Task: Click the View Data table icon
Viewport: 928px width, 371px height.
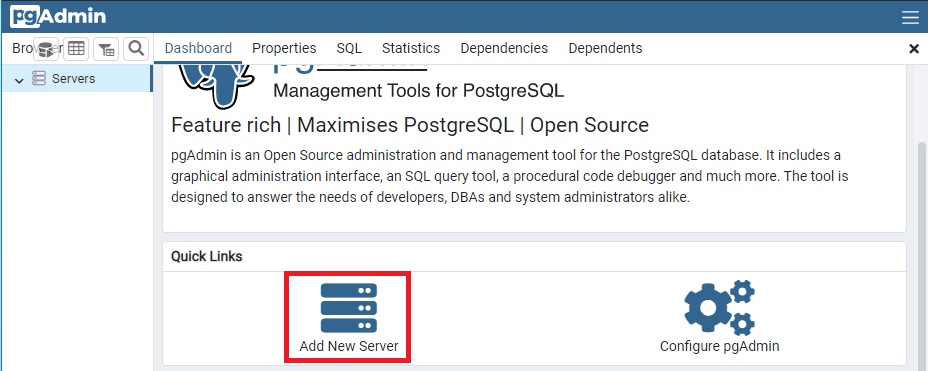Action: [76, 49]
